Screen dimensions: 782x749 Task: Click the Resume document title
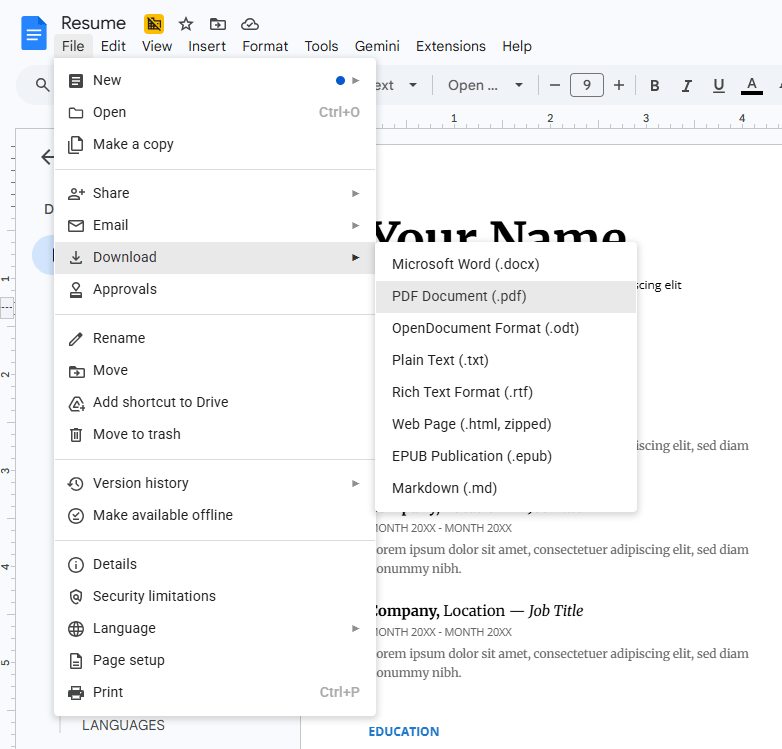point(93,23)
